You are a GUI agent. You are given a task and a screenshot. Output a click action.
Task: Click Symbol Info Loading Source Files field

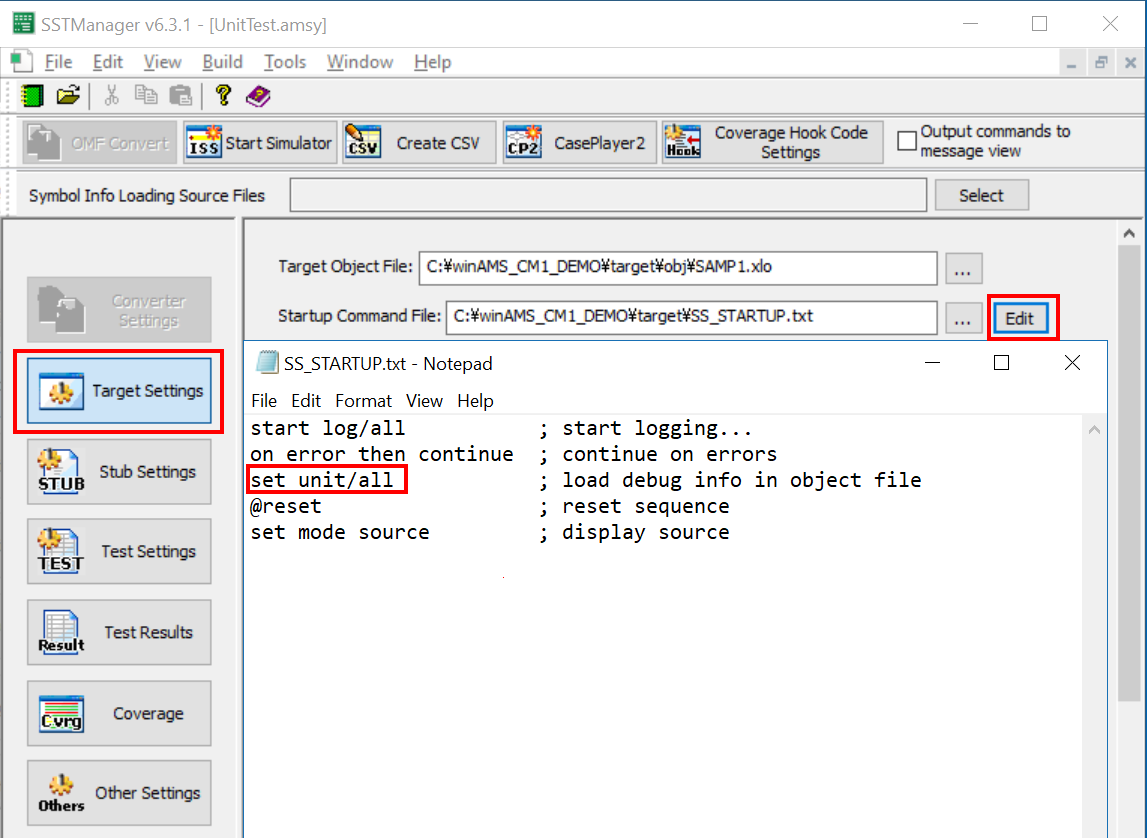[608, 195]
